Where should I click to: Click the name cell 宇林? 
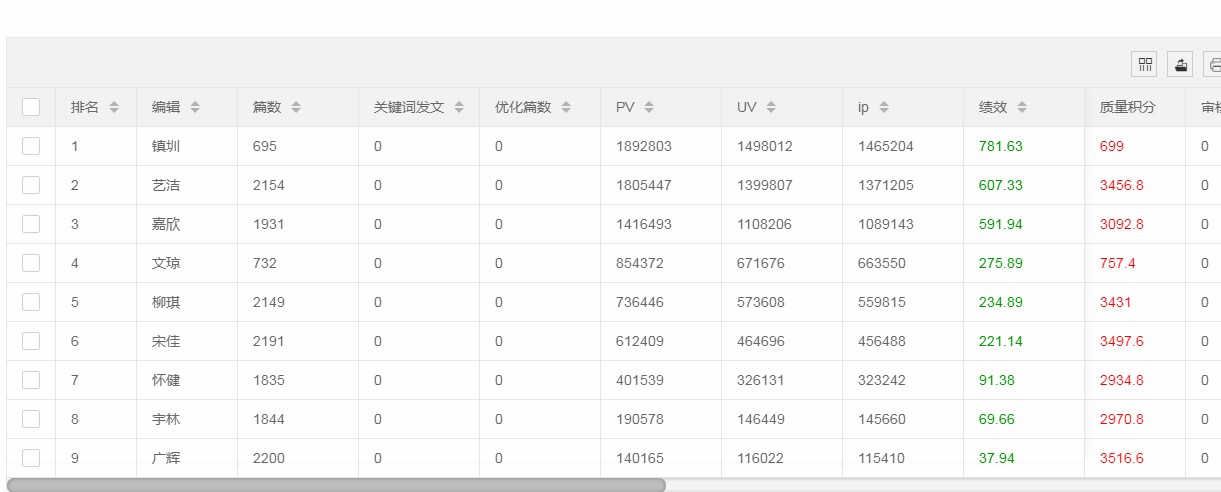coord(166,419)
